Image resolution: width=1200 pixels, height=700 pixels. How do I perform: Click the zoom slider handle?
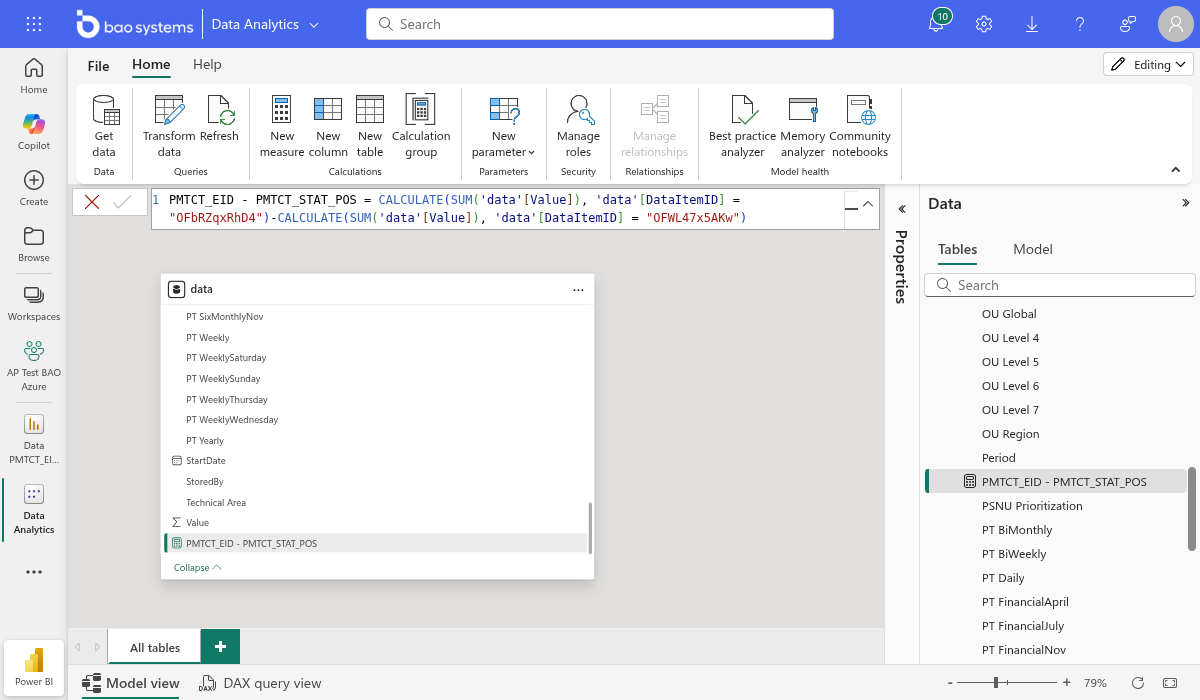[996, 682]
